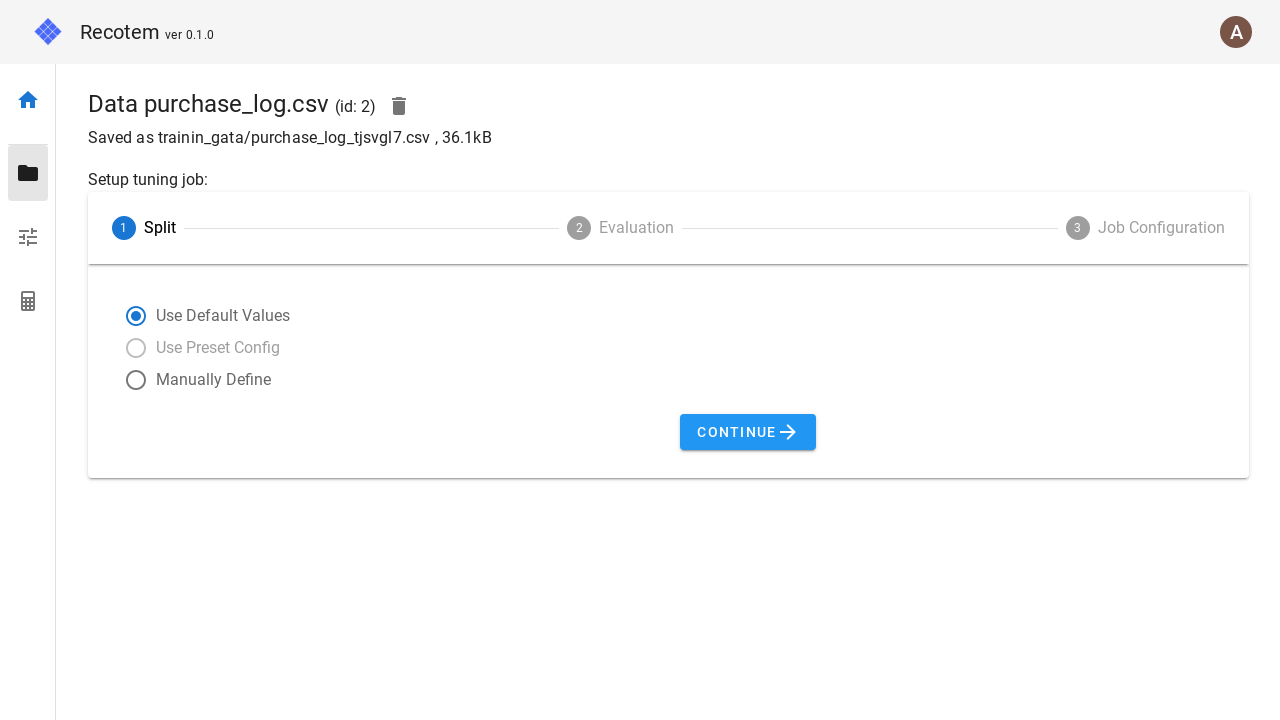The height and width of the screenshot is (720, 1280).
Task: Delete purchase_log.csv using the trash icon
Action: click(398, 106)
